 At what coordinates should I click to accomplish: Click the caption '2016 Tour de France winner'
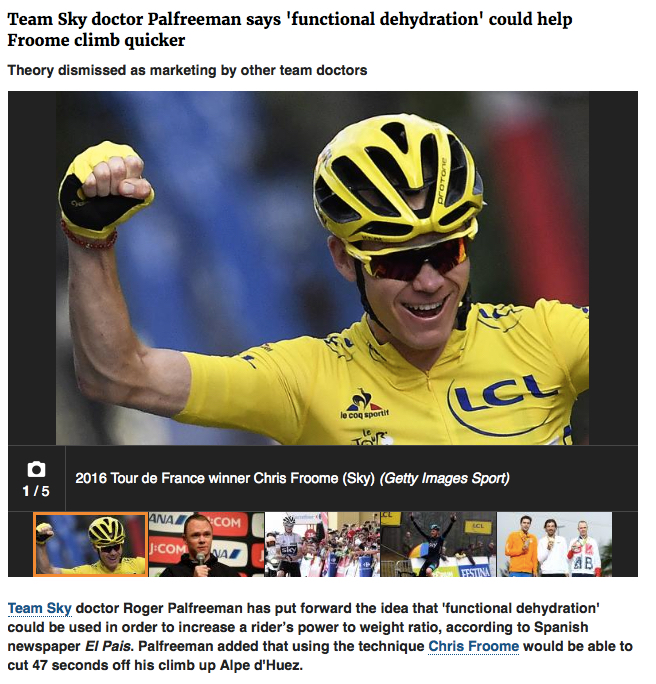point(225,479)
